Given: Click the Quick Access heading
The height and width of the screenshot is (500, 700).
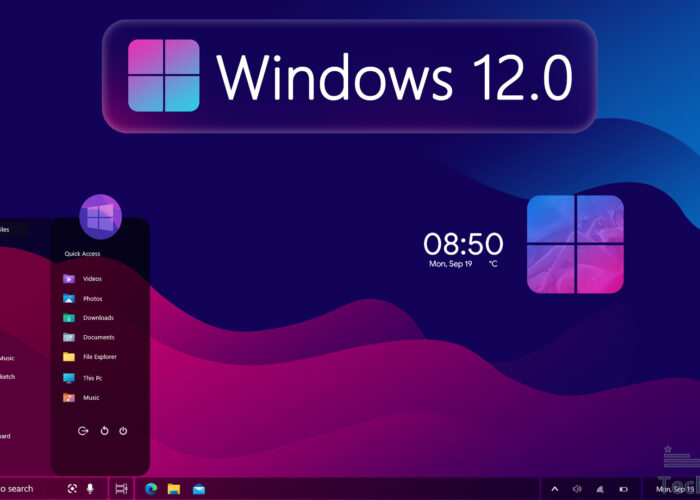Looking at the screenshot, I should click(x=82, y=254).
